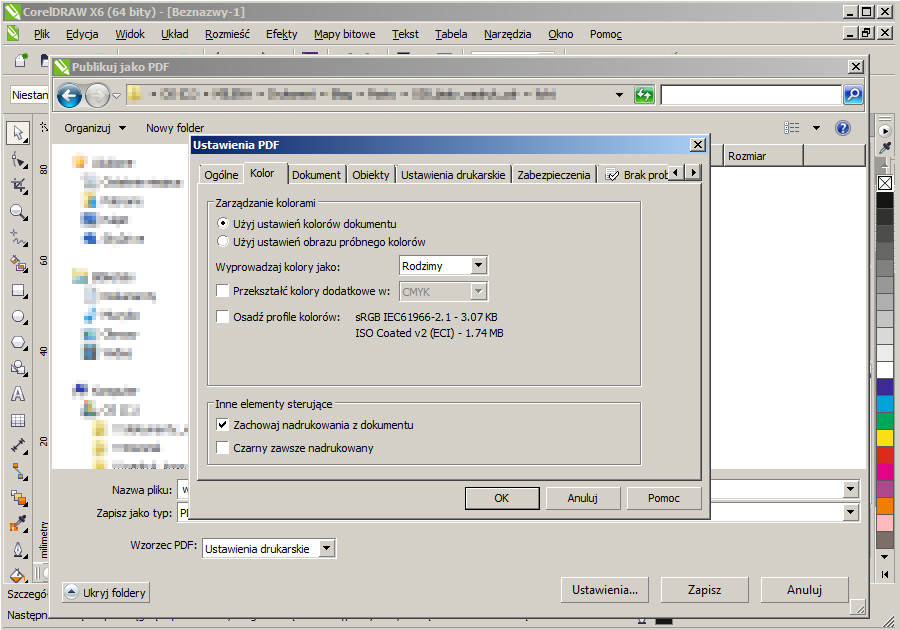Select the Rectangle tool

point(18,290)
